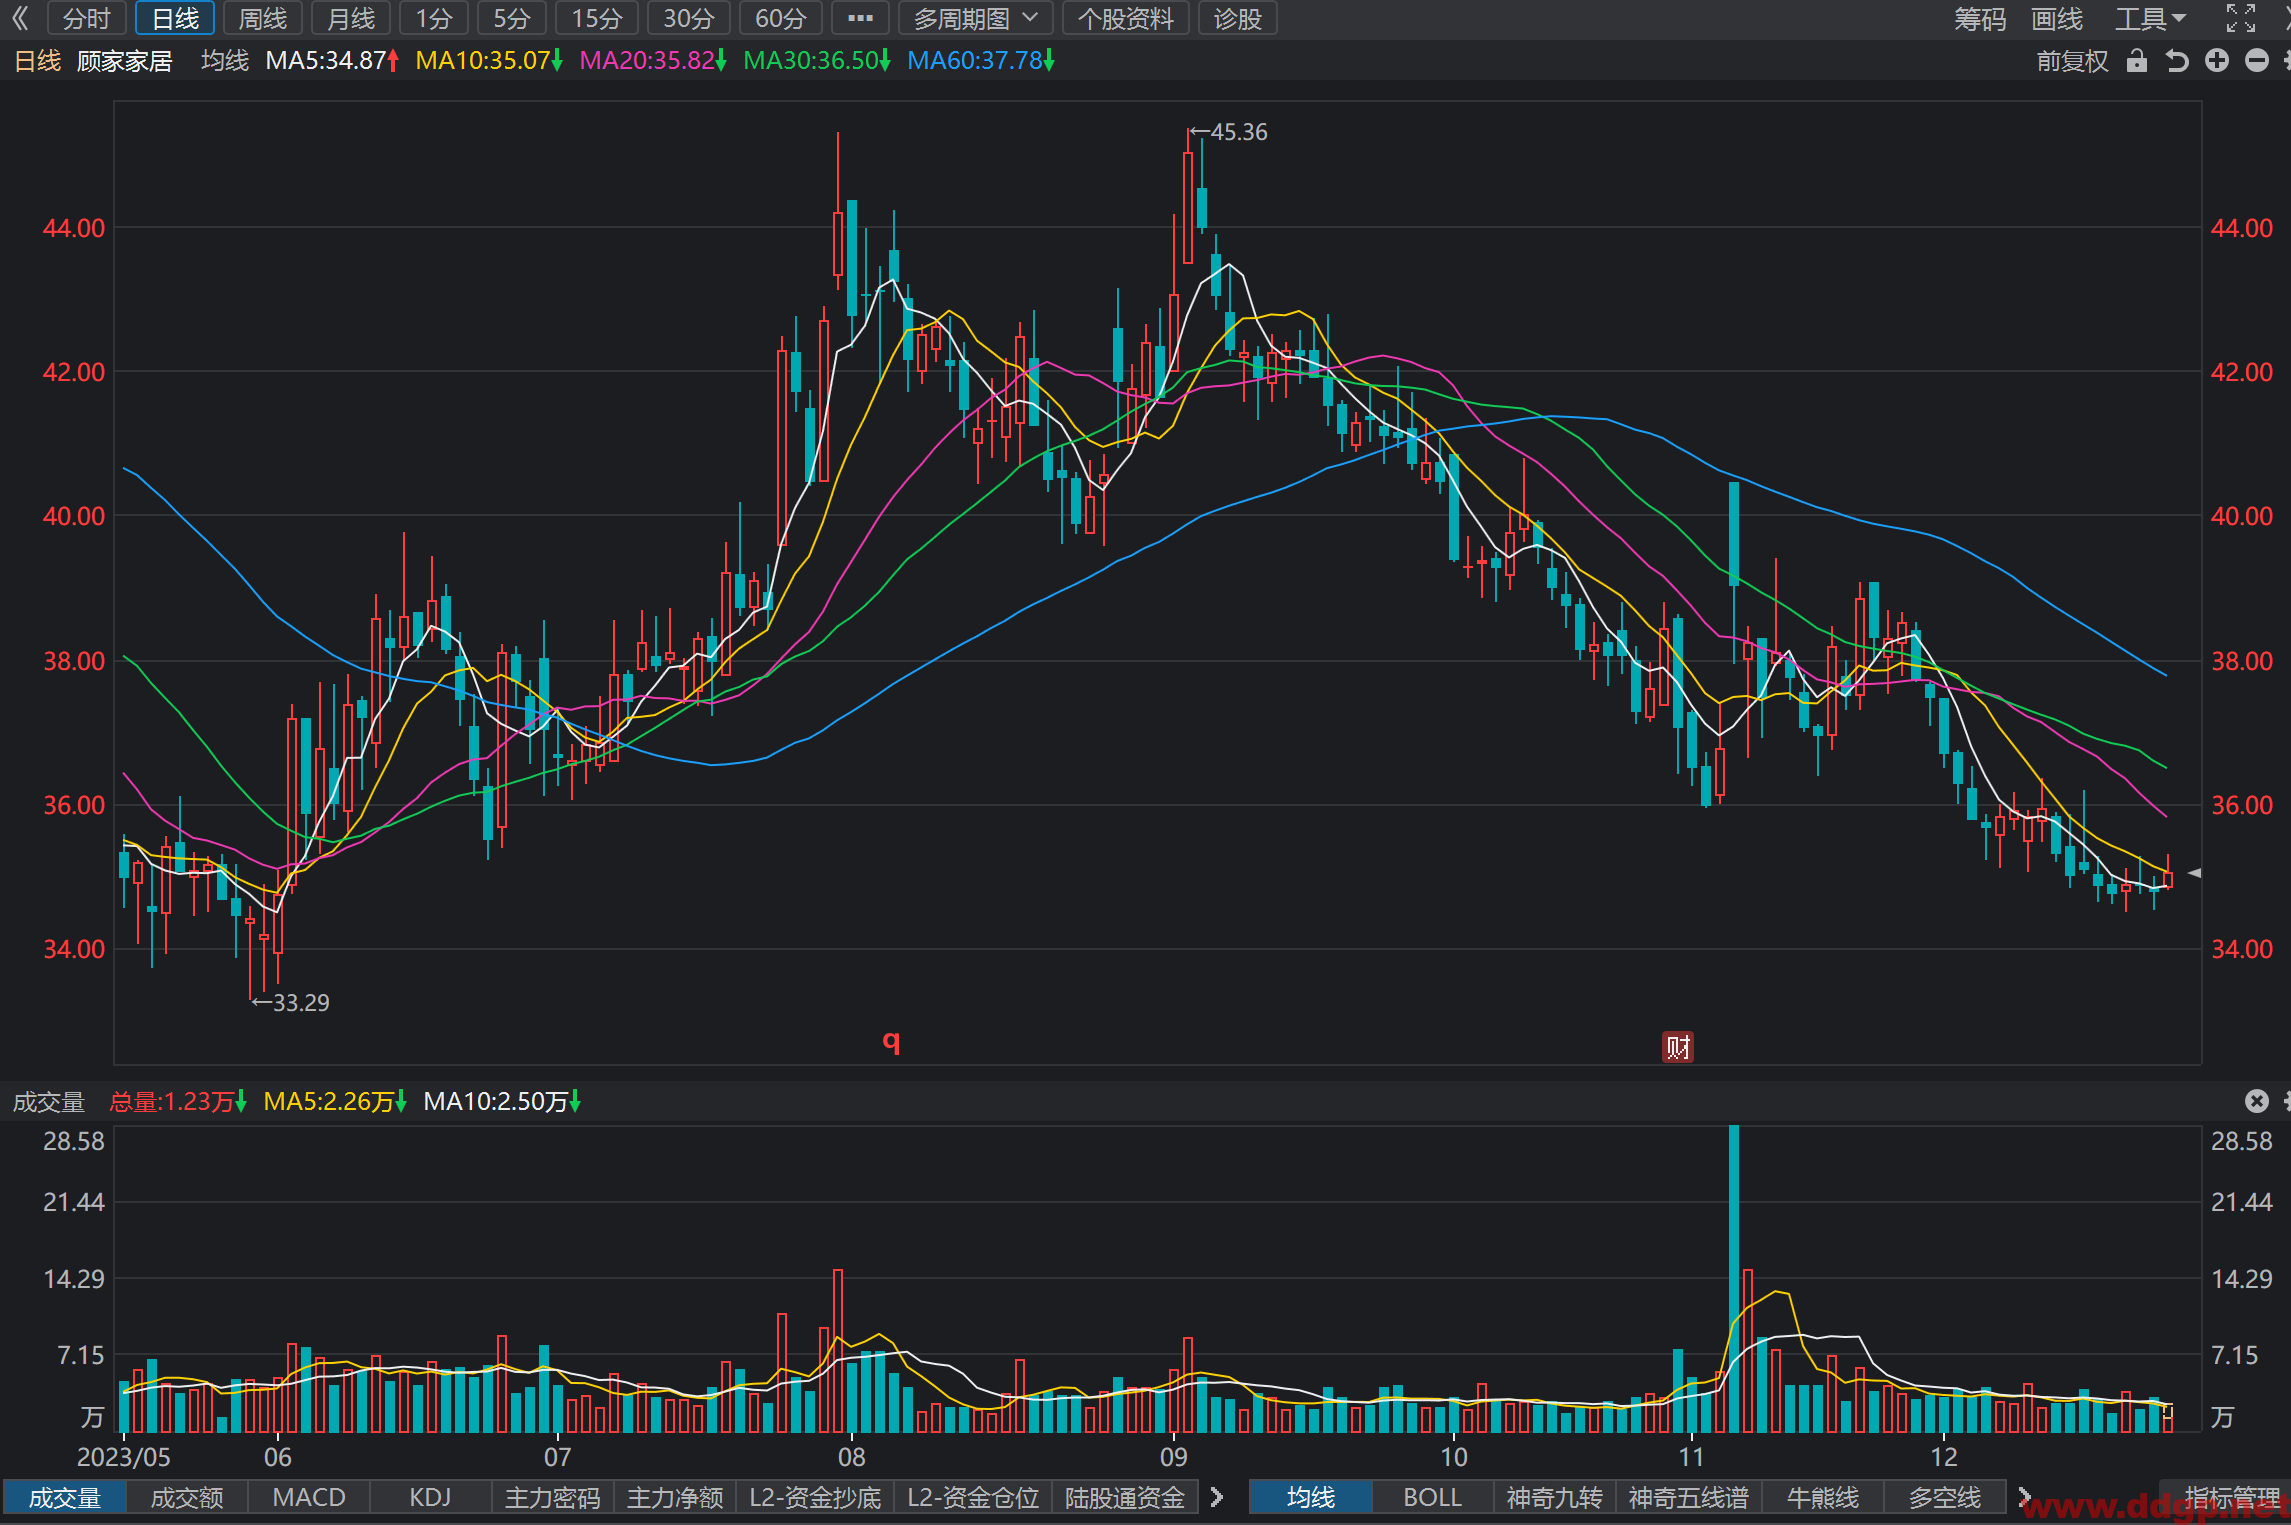Click the undo arrow icon
Image resolution: width=2291 pixels, height=1525 pixels.
(2177, 61)
